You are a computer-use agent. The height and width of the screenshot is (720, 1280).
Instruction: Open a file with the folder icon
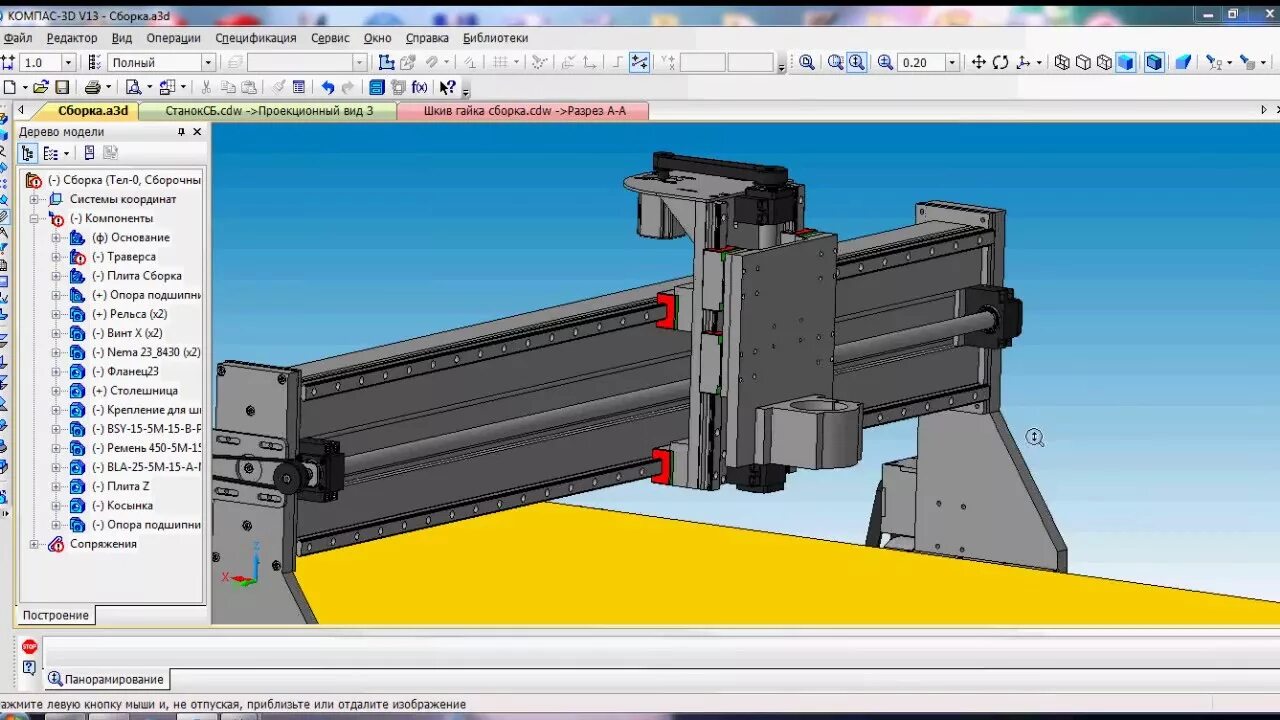tap(41, 87)
